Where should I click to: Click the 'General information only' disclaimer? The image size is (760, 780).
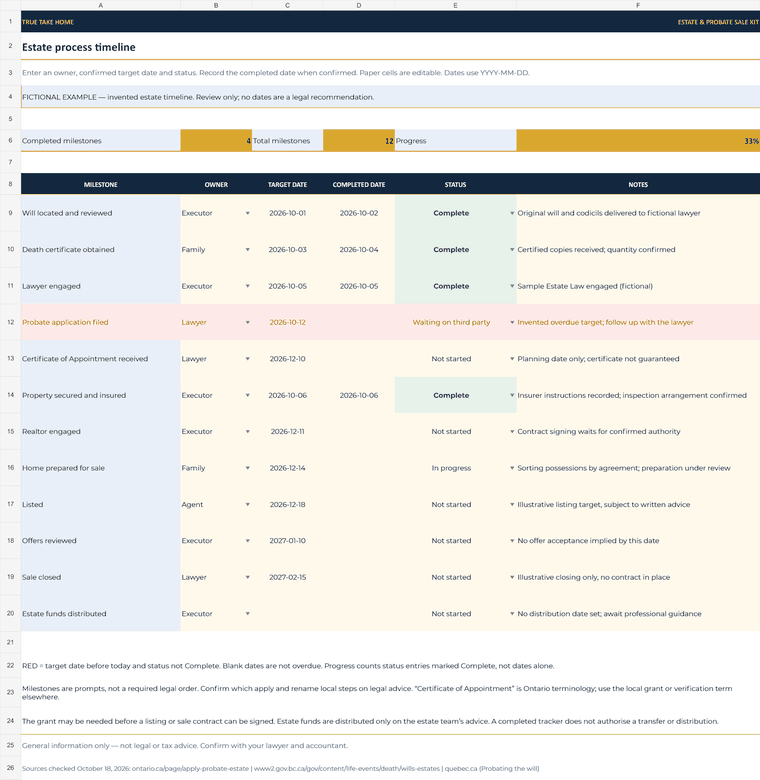pos(185,745)
